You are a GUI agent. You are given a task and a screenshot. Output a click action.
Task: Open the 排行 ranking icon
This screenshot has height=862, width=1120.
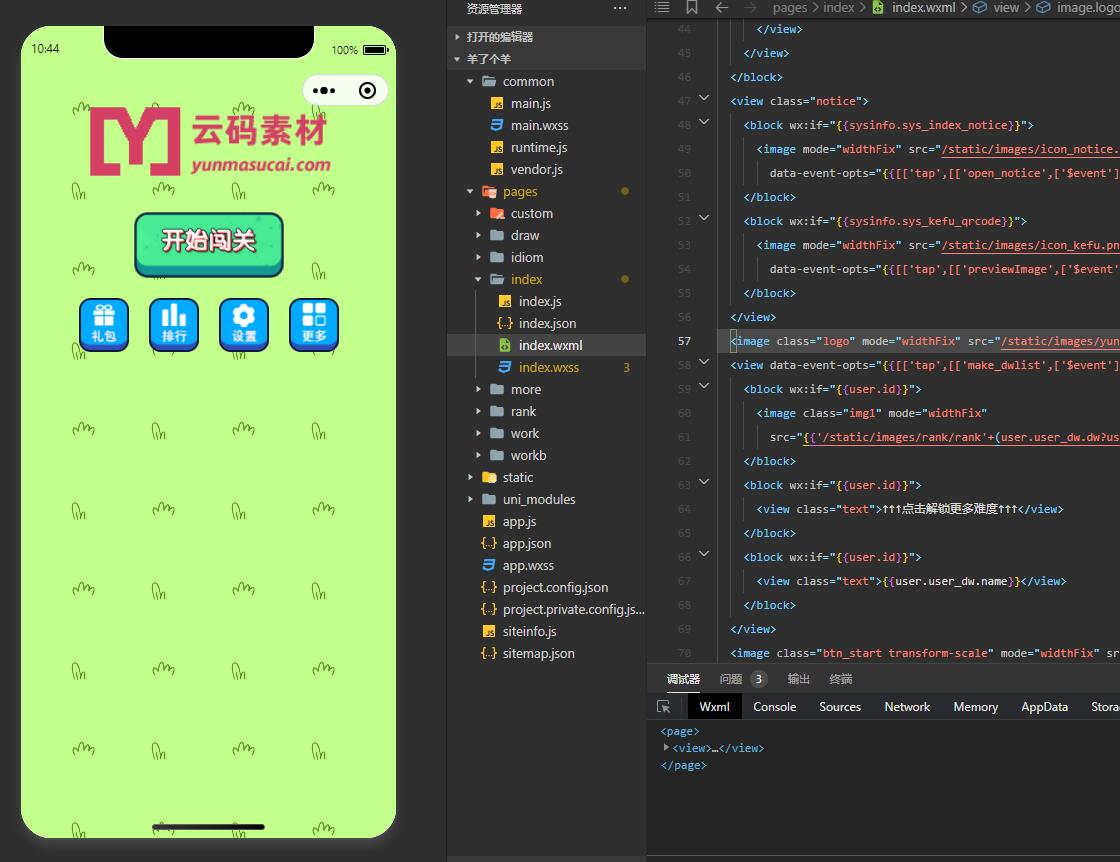(174, 324)
